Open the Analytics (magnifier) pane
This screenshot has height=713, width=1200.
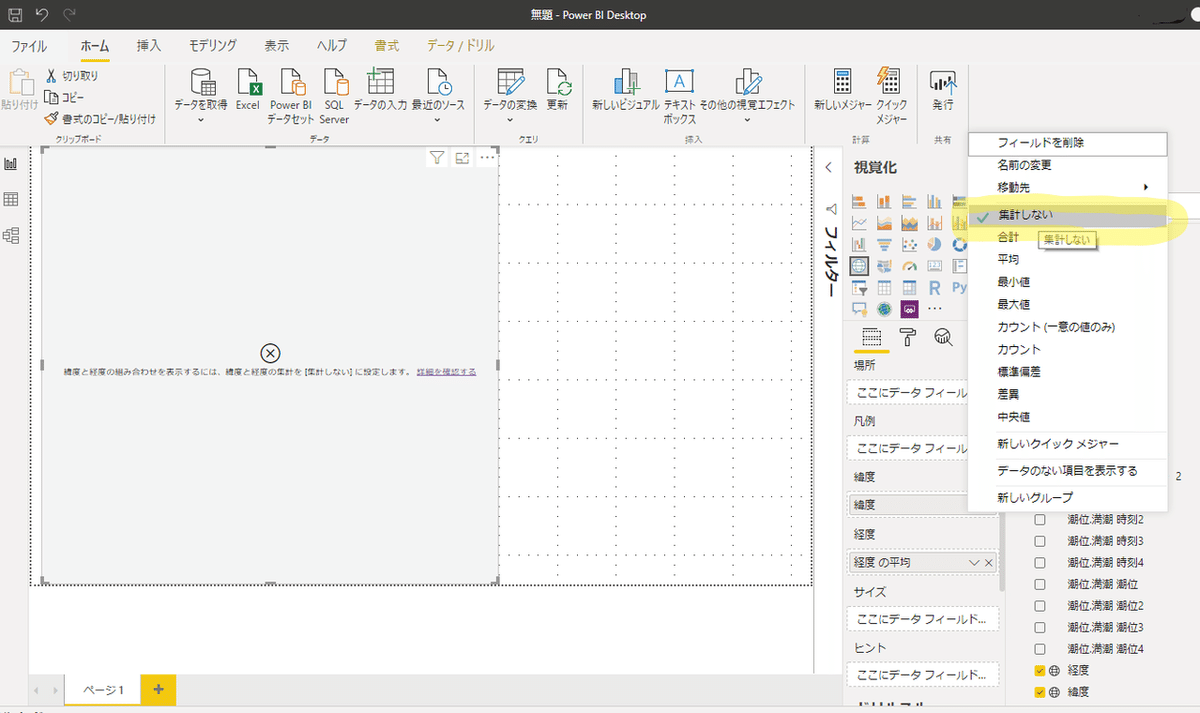[x=943, y=337]
